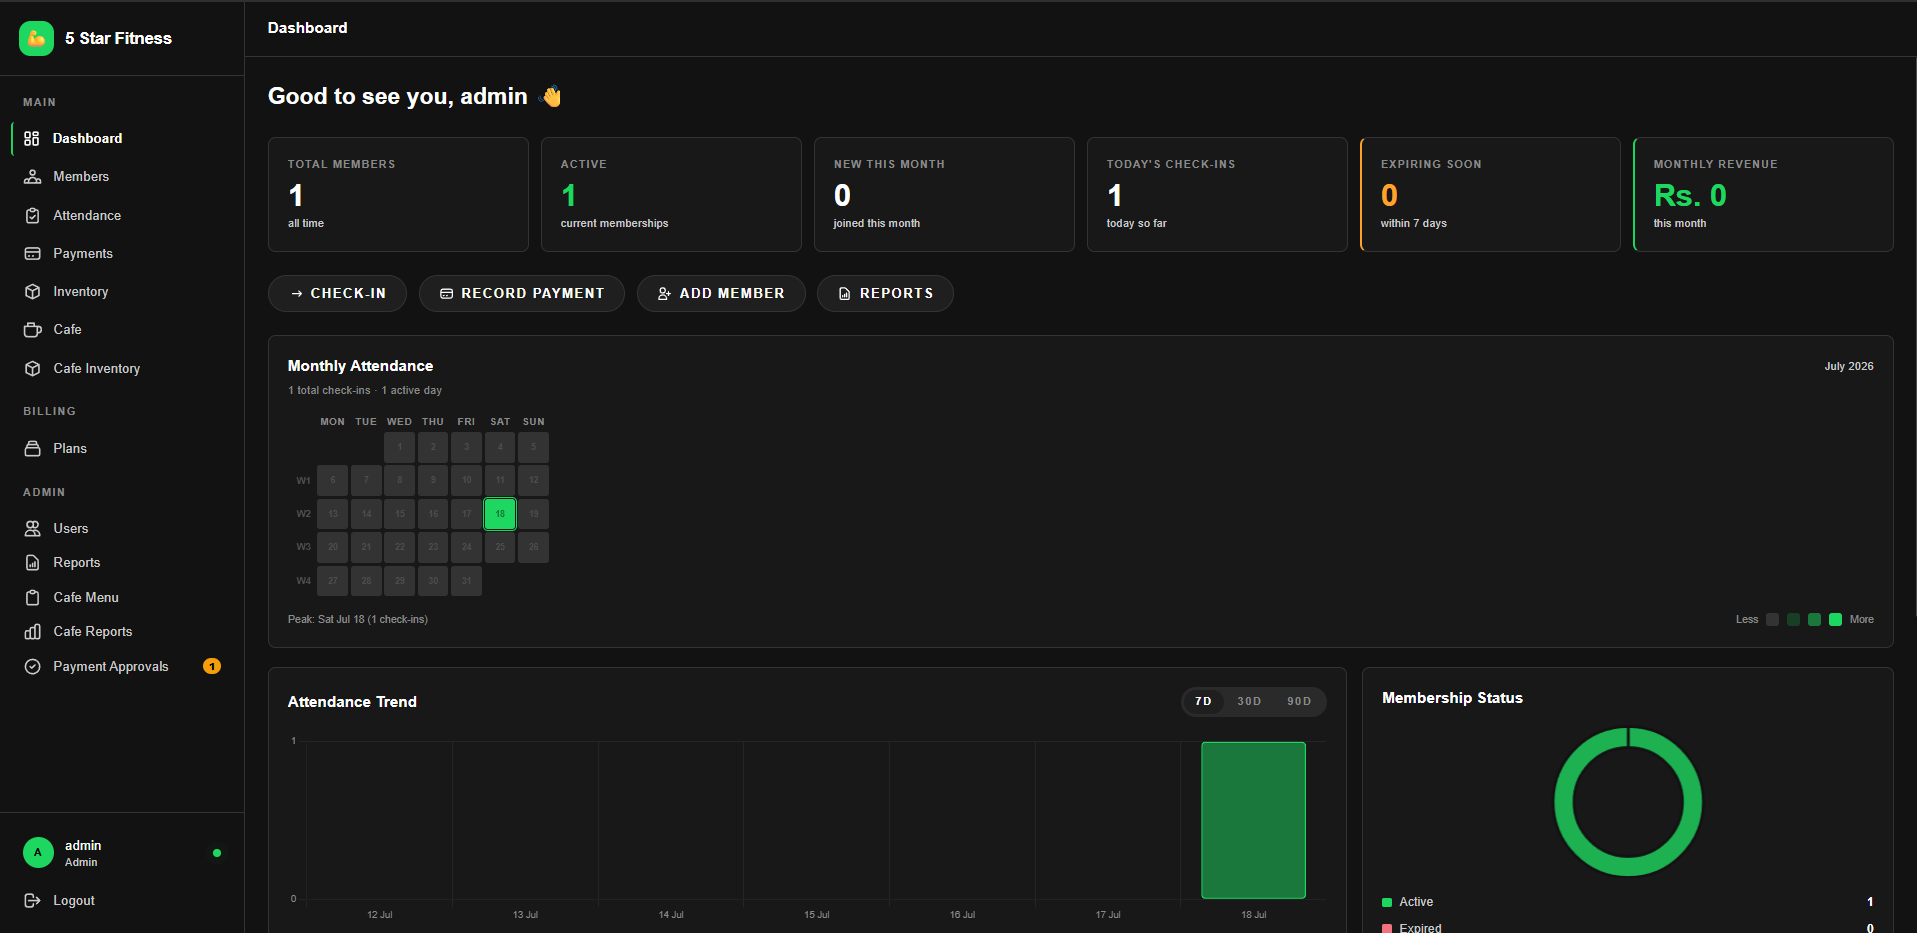The height and width of the screenshot is (933, 1917).
Task: Click the Payment Approvals notification badge
Action: coord(212,666)
